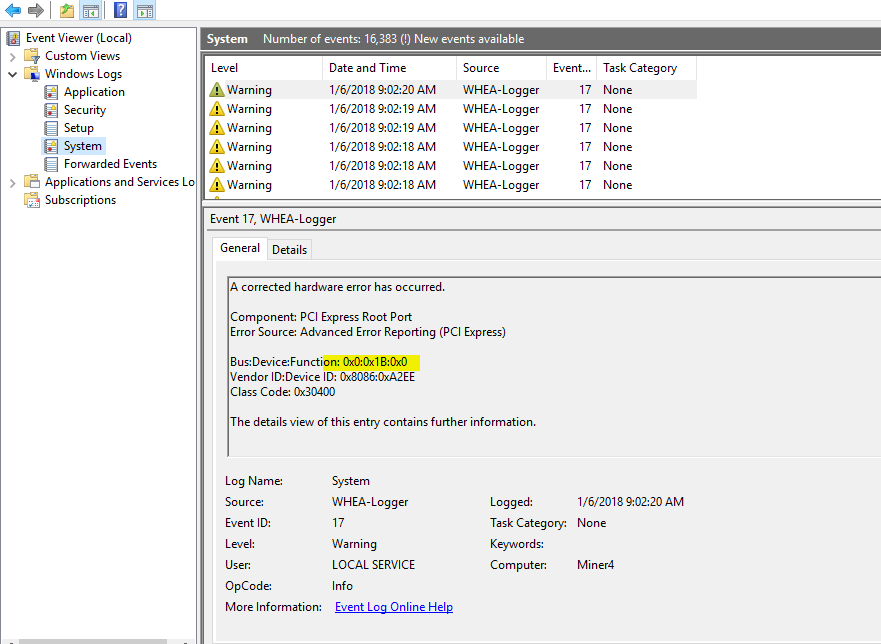Sort events by Date and Time column
Viewport: 881px width, 644px height.
(367, 68)
